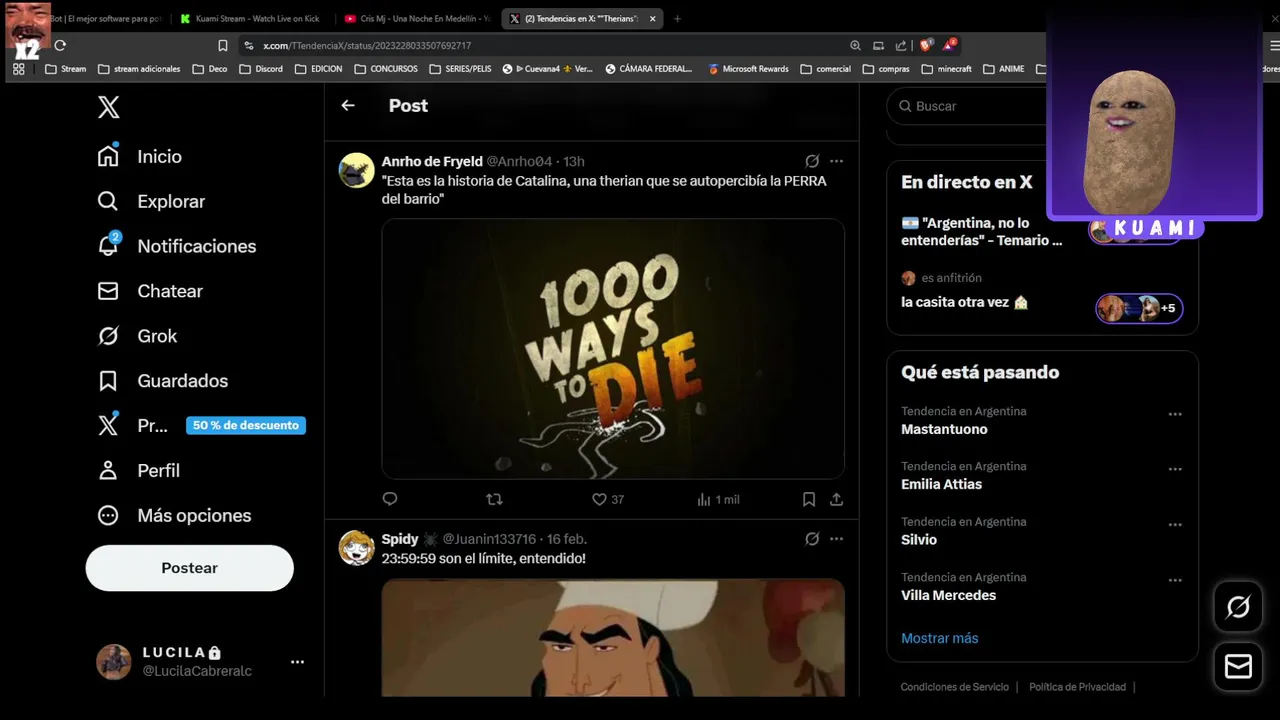Open floating Grok button
Image resolution: width=1280 pixels, height=720 pixels.
tap(1238, 607)
